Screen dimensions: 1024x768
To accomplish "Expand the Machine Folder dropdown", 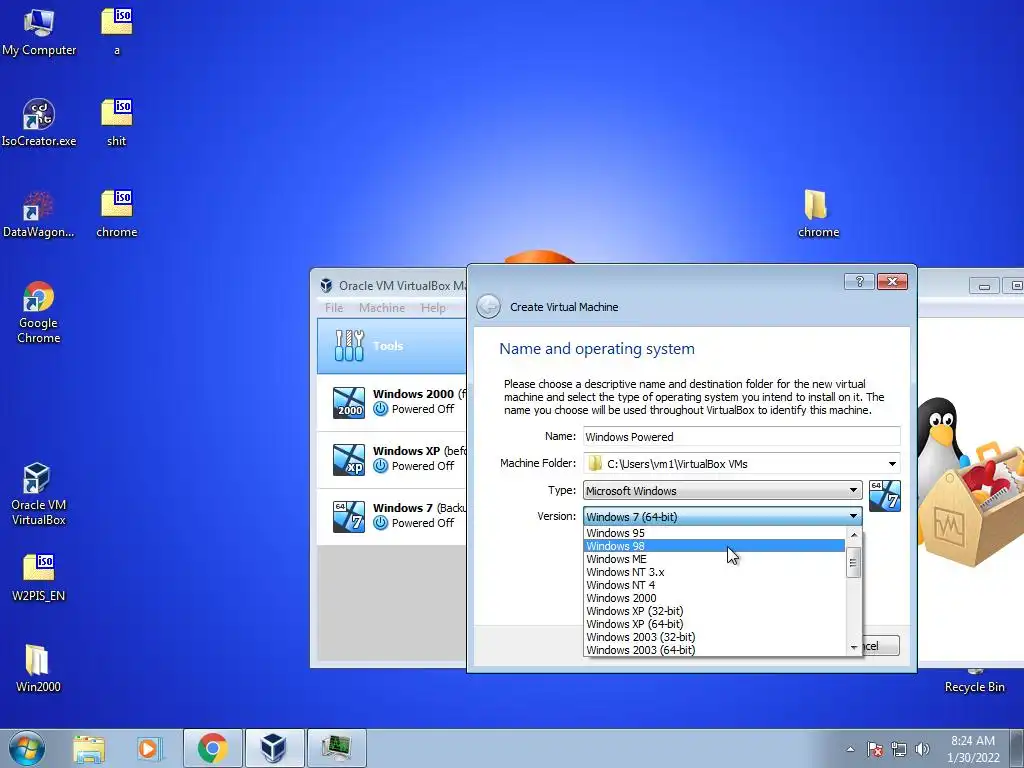I will pos(892,464).
